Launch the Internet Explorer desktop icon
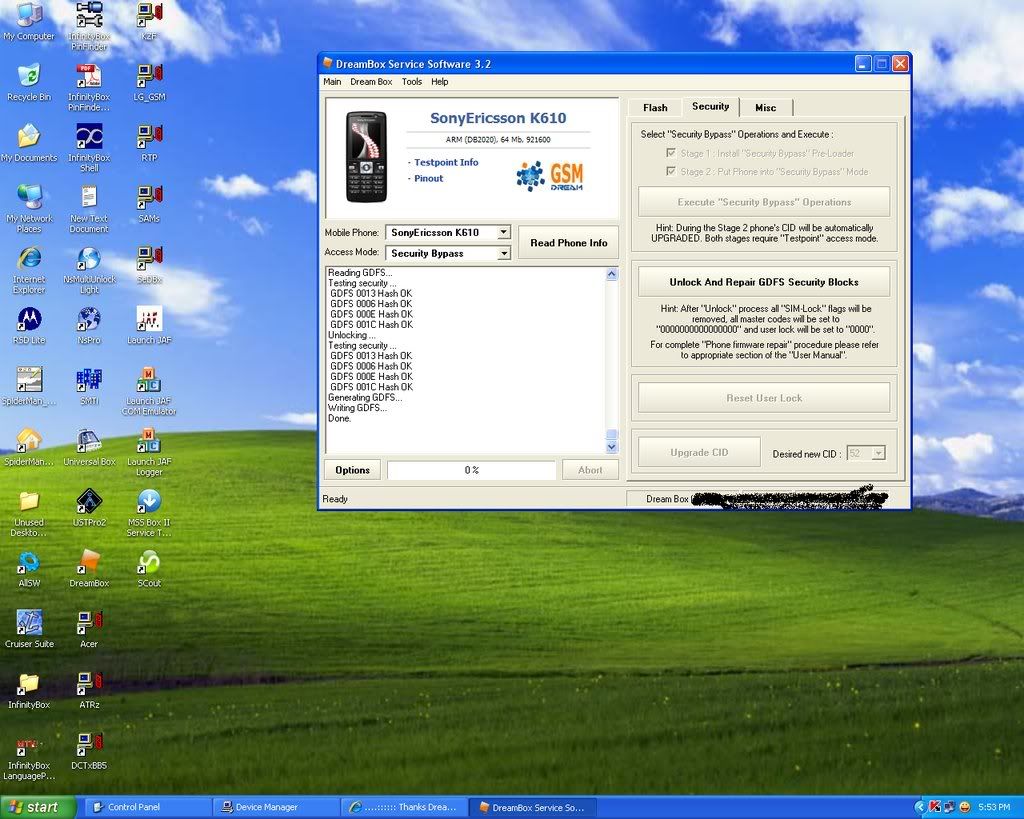Image resolution: width=1024 pixels, height=819 pixels. pos(29,269)
